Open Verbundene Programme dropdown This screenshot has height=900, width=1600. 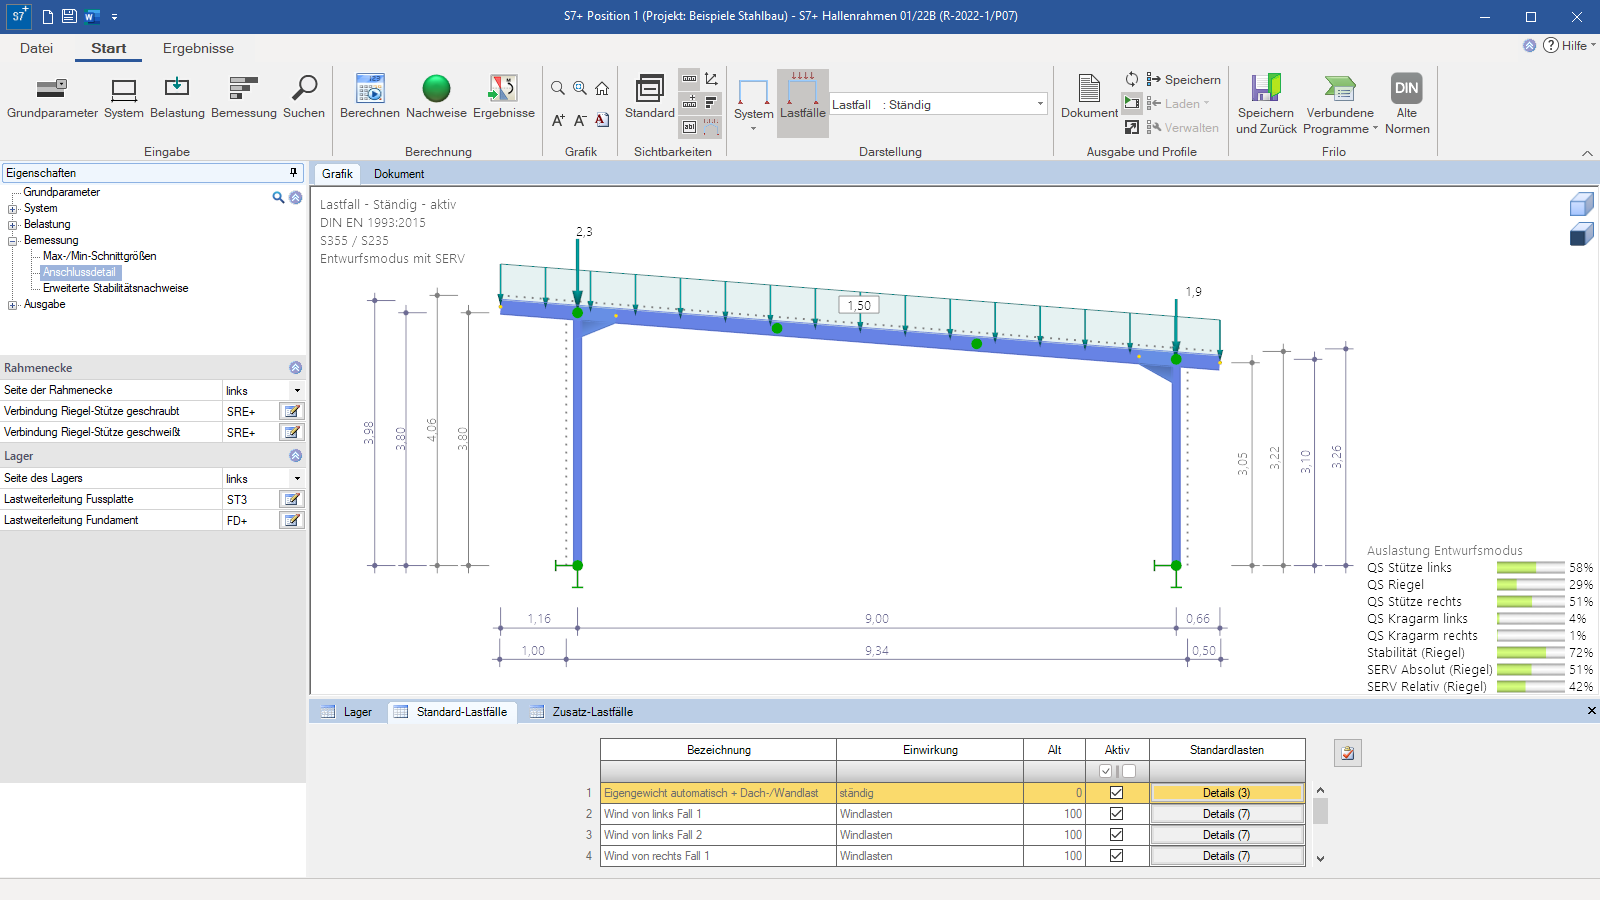click(1340, 104)
